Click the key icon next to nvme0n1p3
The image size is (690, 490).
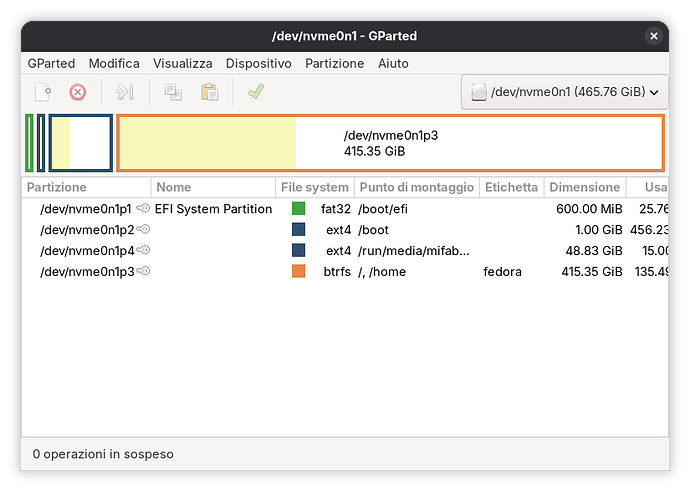[143, 271]
